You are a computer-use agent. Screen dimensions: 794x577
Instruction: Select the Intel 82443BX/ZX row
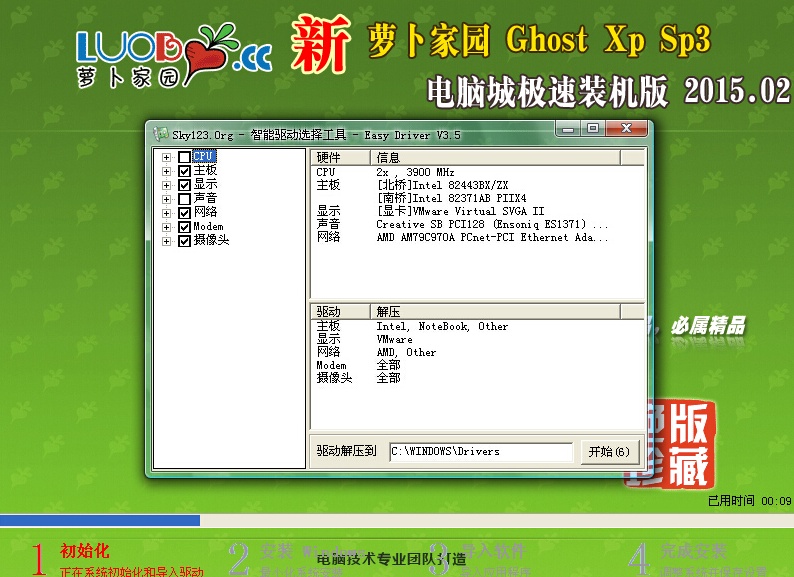coord(477,185)
